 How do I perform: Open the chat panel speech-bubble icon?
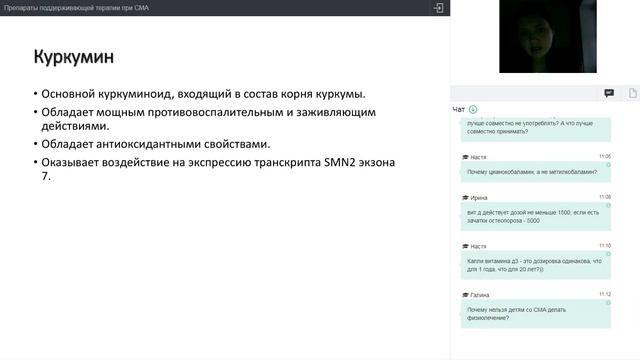[x=609, y=93]
